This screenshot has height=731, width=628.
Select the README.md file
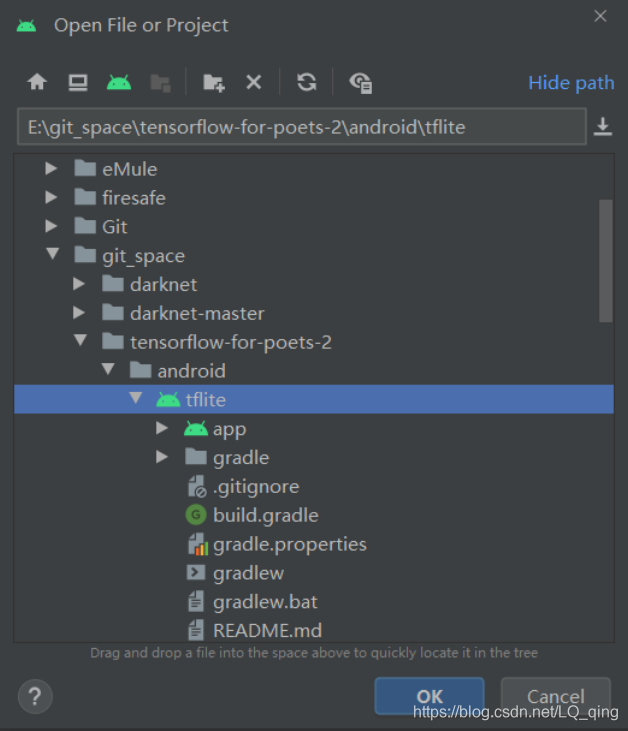pyautogui.click(x=314, y=630)
